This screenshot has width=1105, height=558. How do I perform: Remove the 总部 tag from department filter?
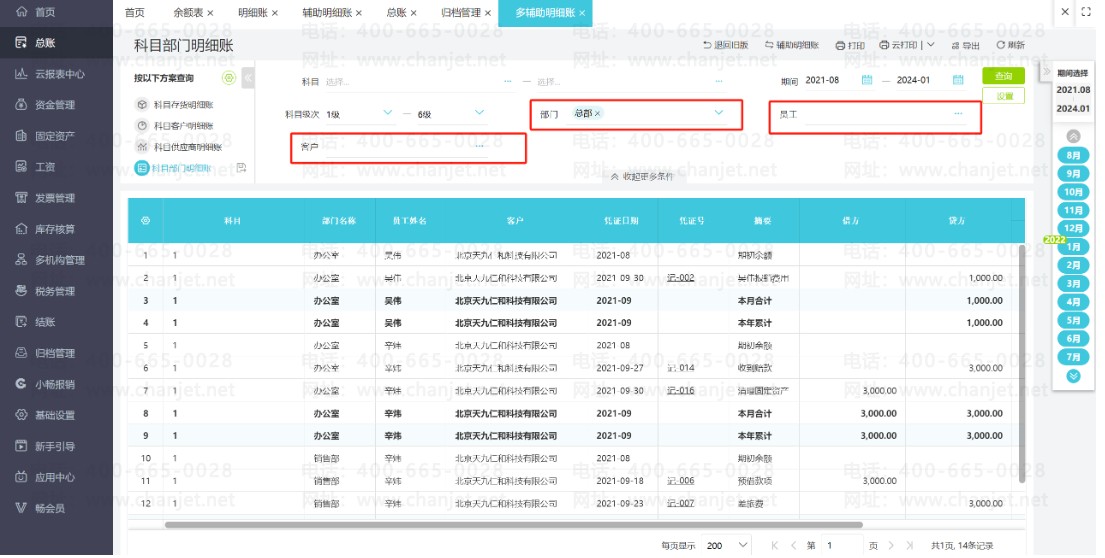(x=598, y=114)
